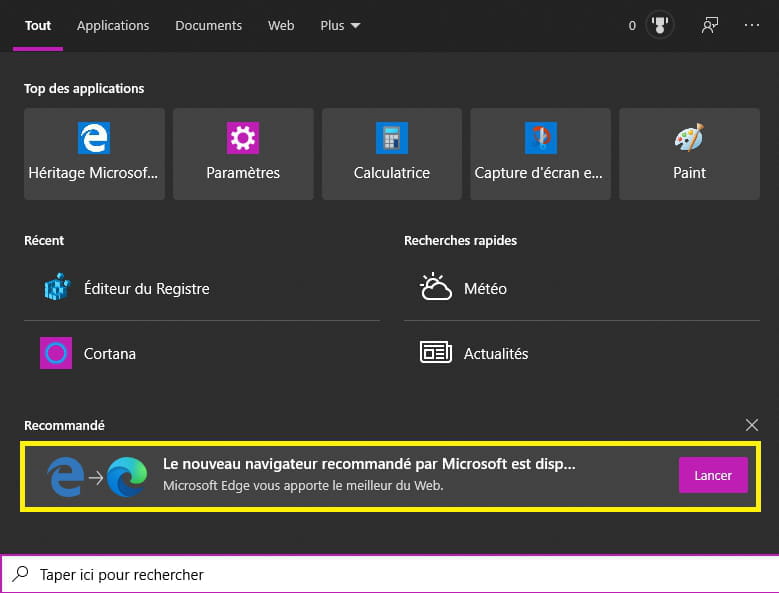779x593 pixels.
Task: Switch to the Documents tab
Action: [208, 25]
